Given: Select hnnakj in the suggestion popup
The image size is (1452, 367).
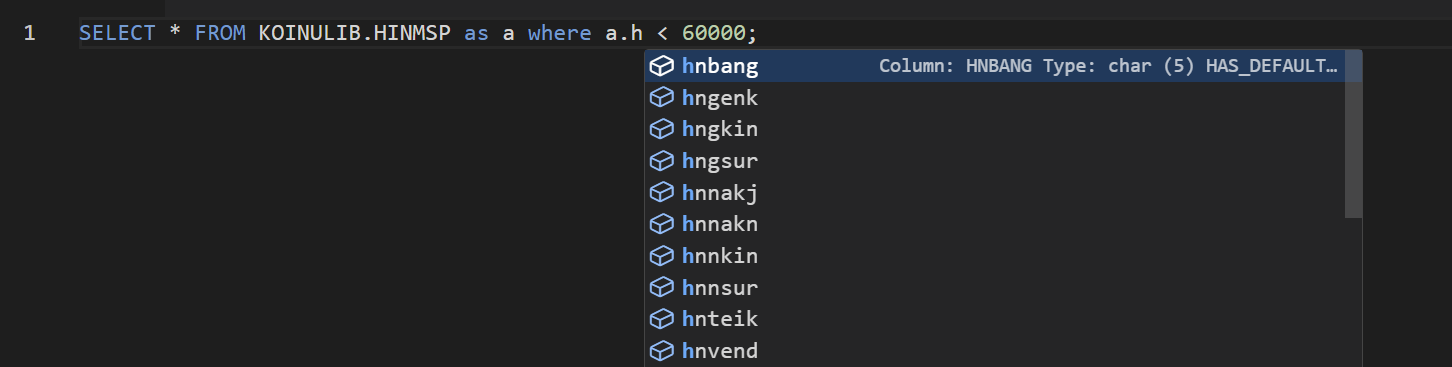Looking at the screenshot, I should (x=995, y=192).
